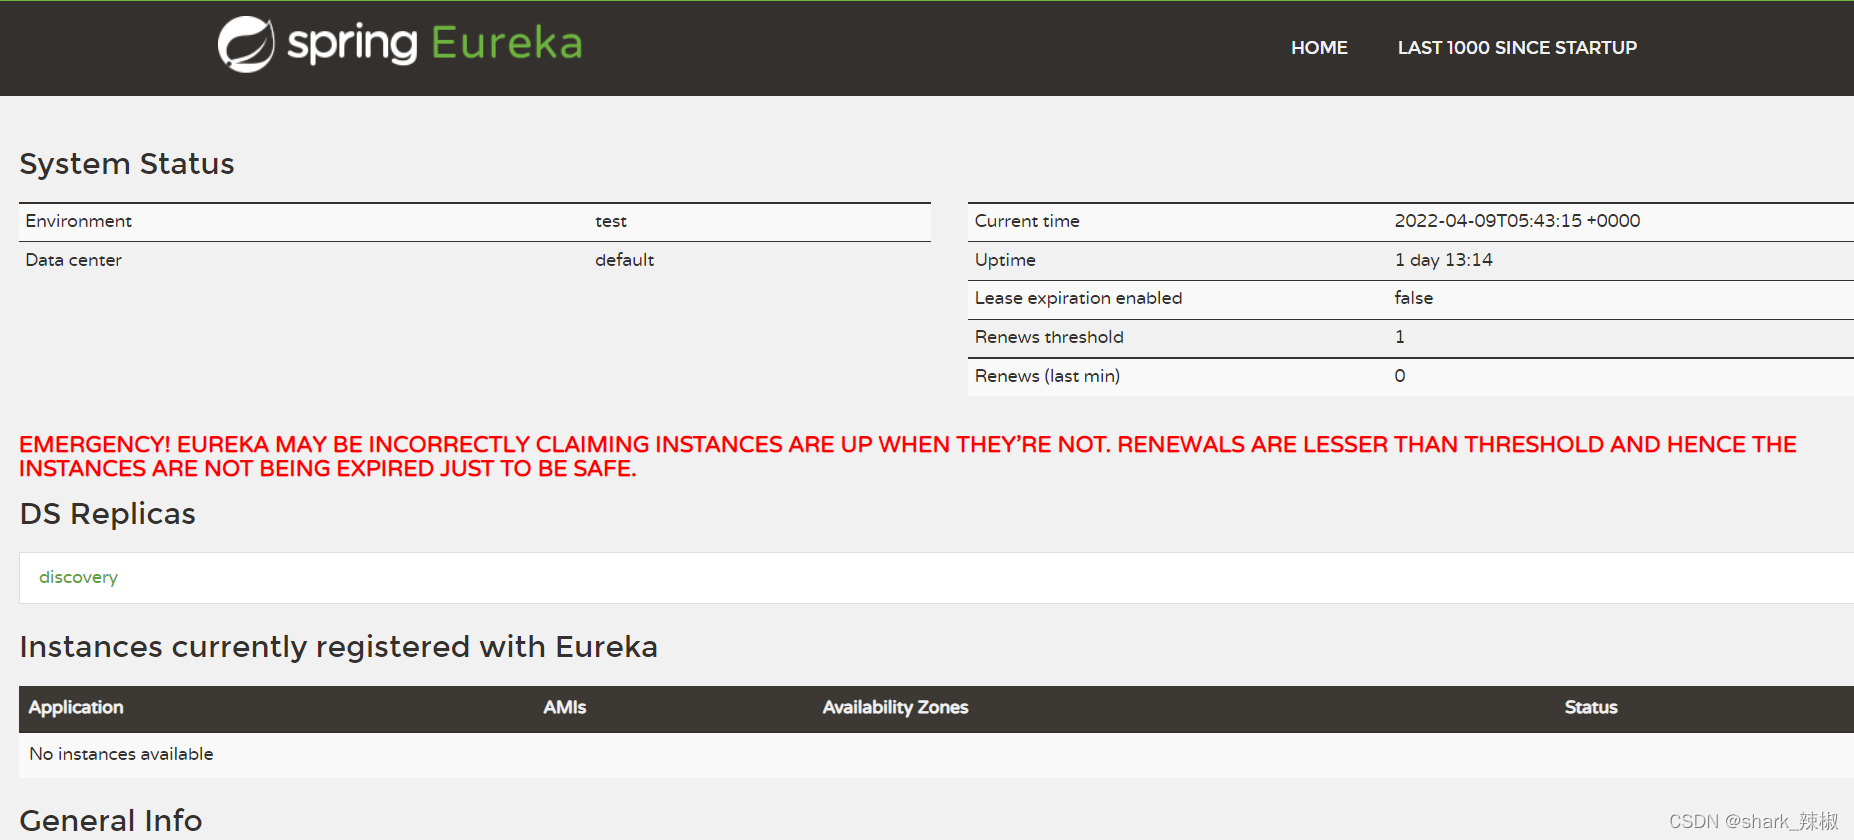
Task: Select uptime value 1 day 13:14
Action: (x=1443, y=260)
